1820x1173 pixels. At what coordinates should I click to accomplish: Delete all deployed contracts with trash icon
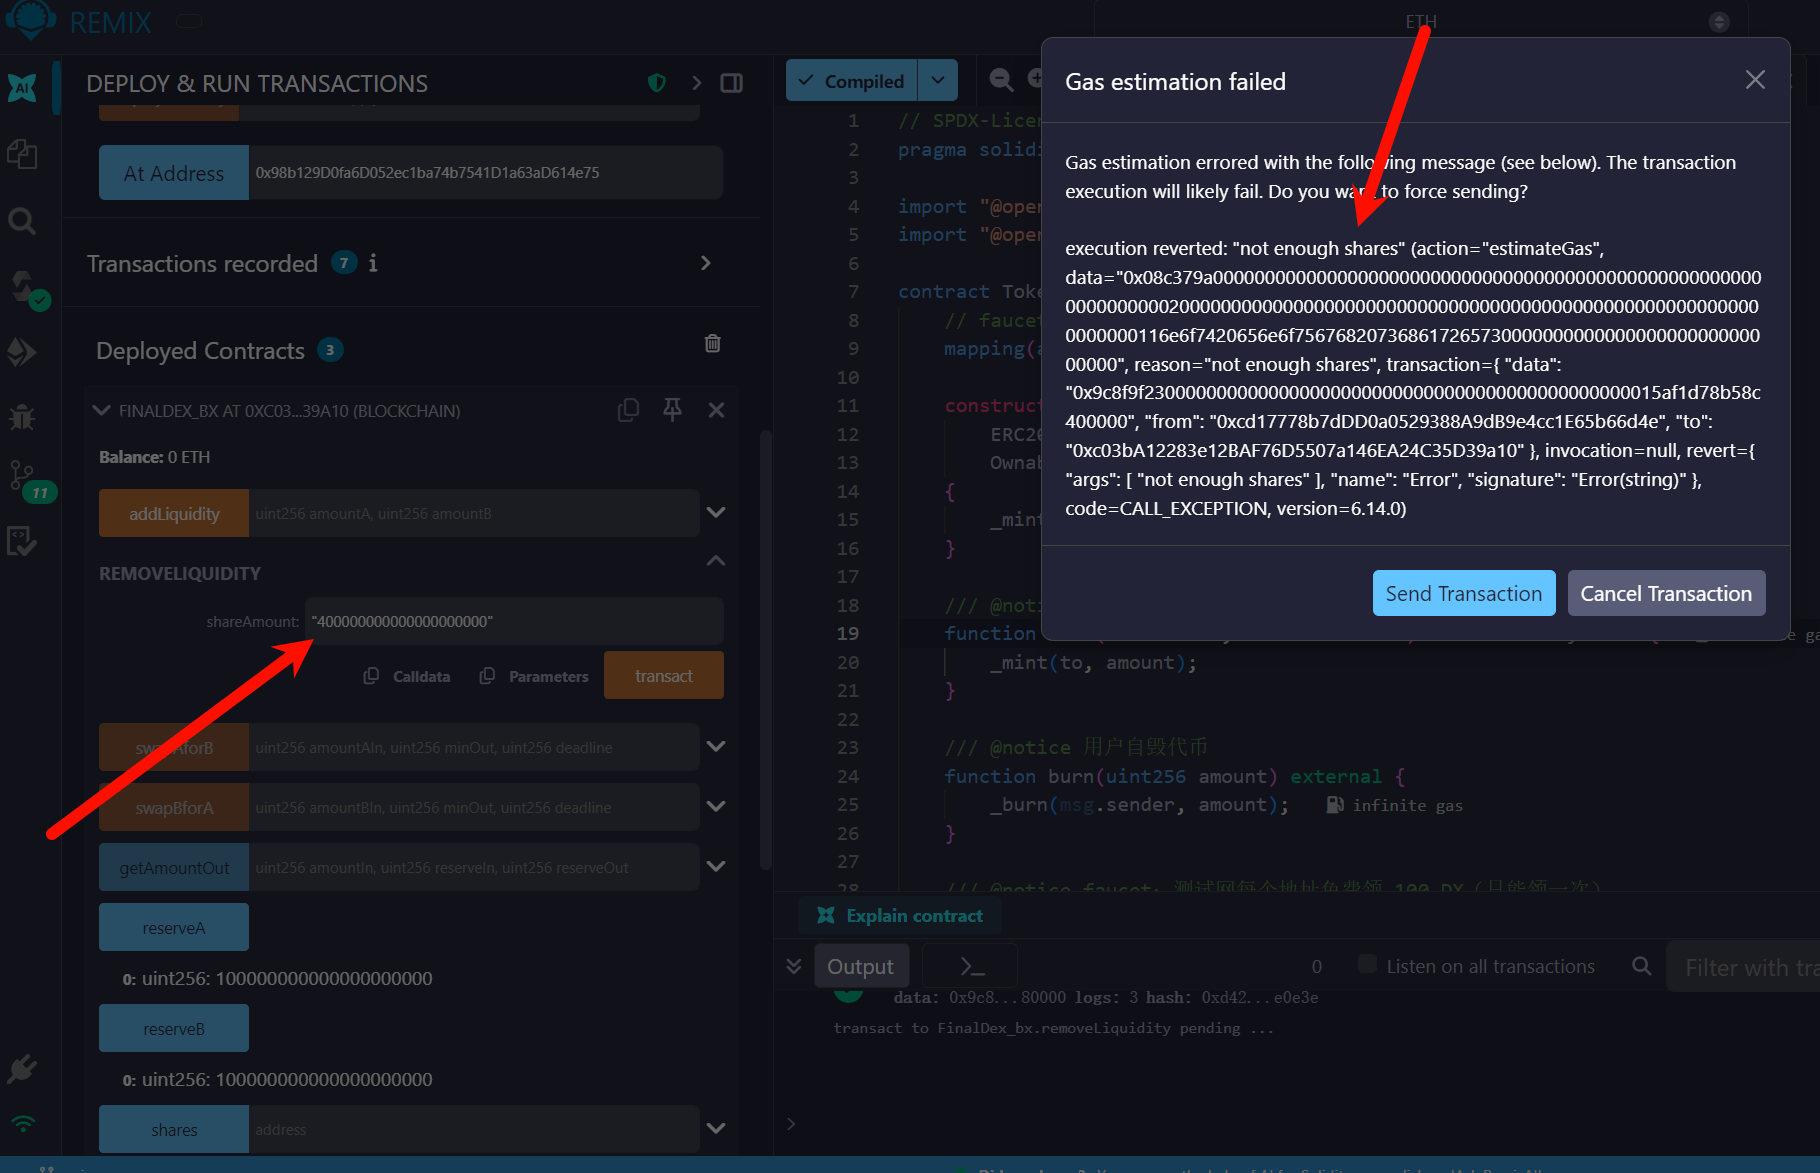712,344
